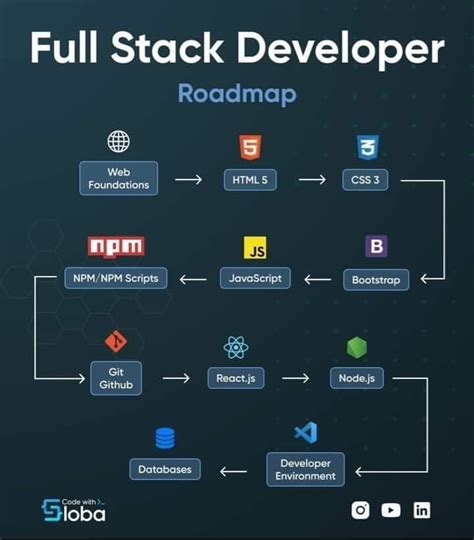Click the CSS3 shield logo
The height and width of the screenshot is (540, 474).
click(x=368, y=147)
